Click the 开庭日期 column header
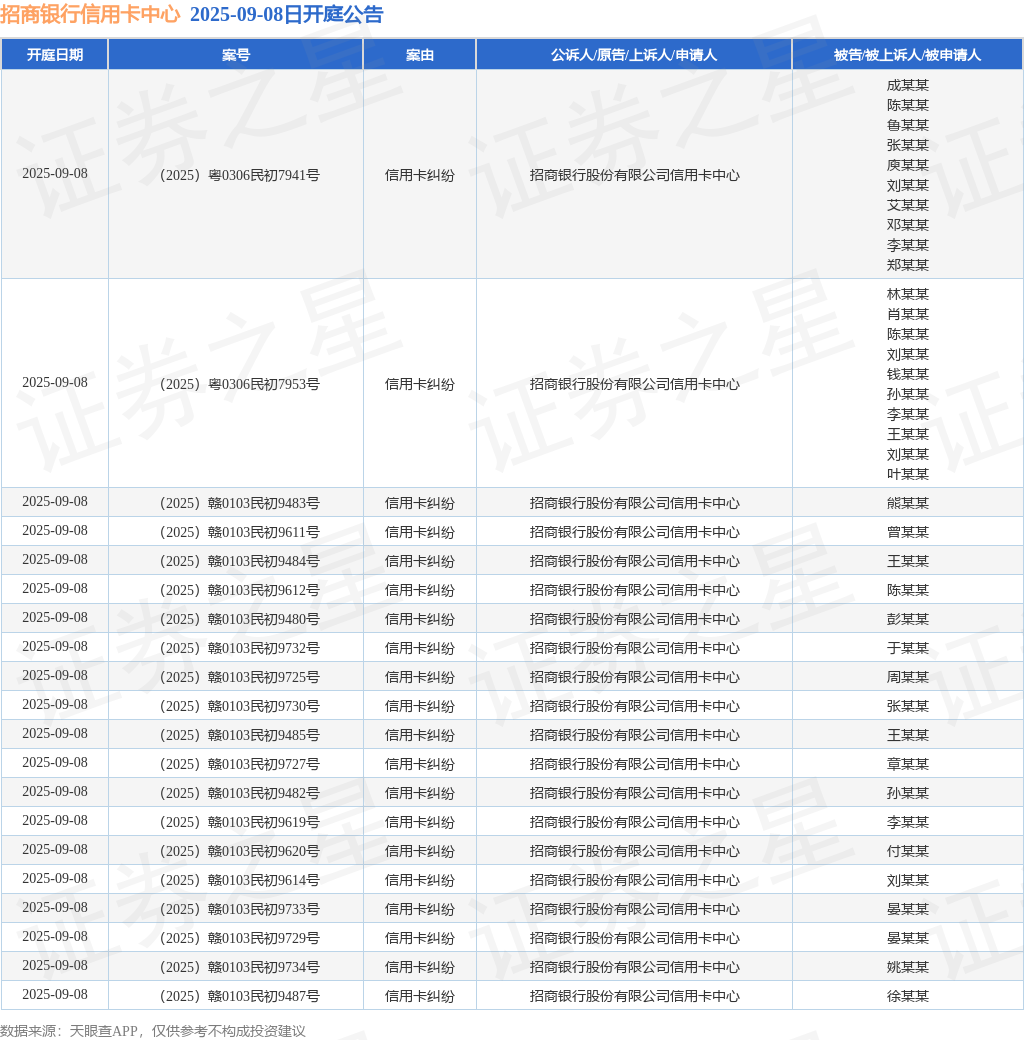 pyautogui.click(x=54, y=54)
